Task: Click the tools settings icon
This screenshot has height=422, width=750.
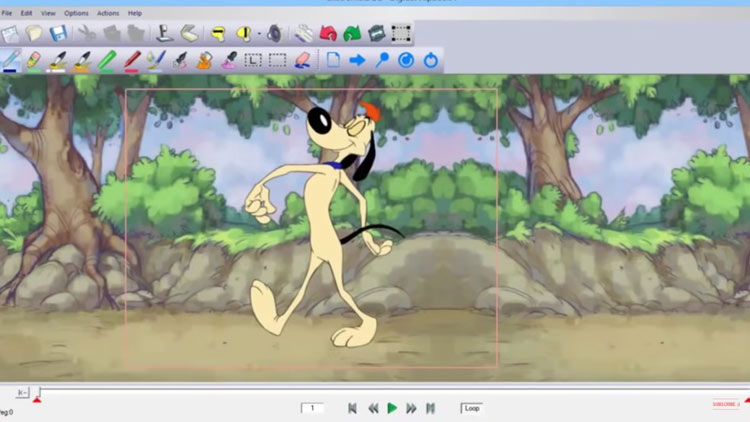Action: pos(303,34)
